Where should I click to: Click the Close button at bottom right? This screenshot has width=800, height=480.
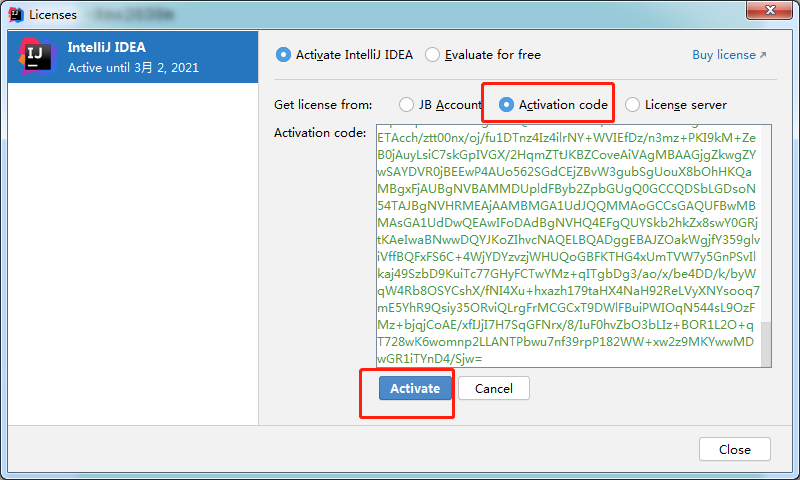[734, 449]
